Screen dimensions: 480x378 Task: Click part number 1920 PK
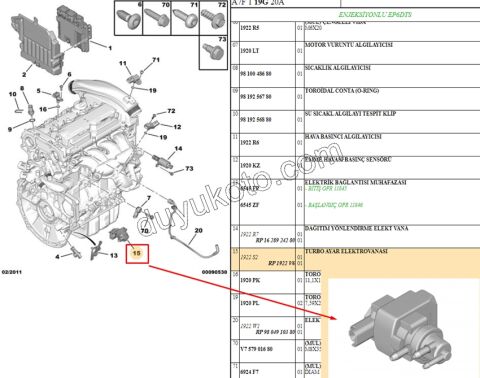[x=250, y=280]
